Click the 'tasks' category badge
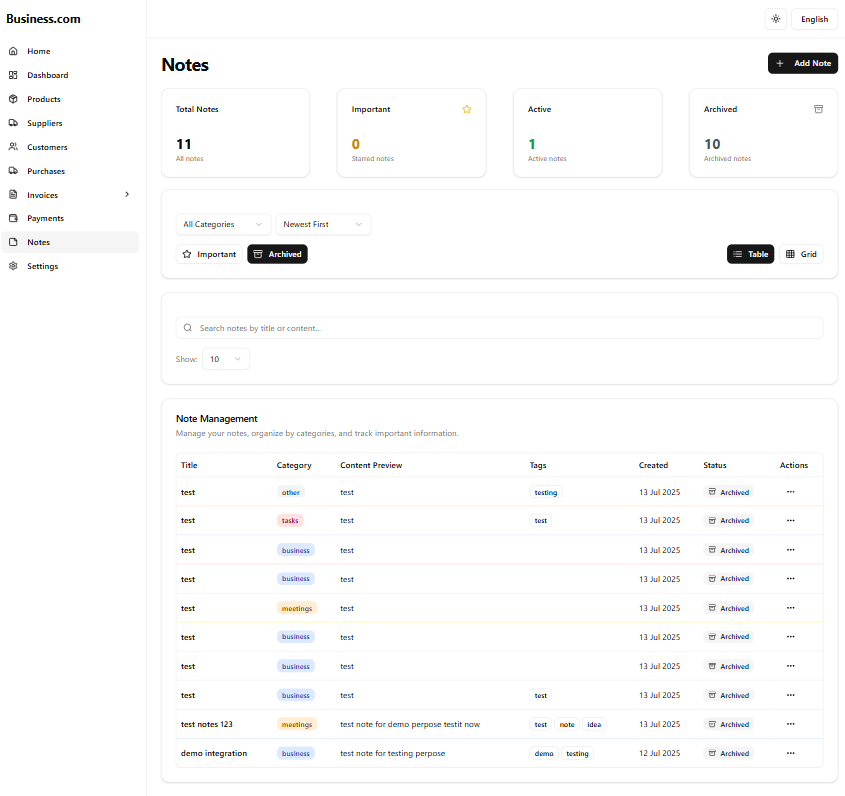This screenshot has height=796, width=845. tap(290, 520)
